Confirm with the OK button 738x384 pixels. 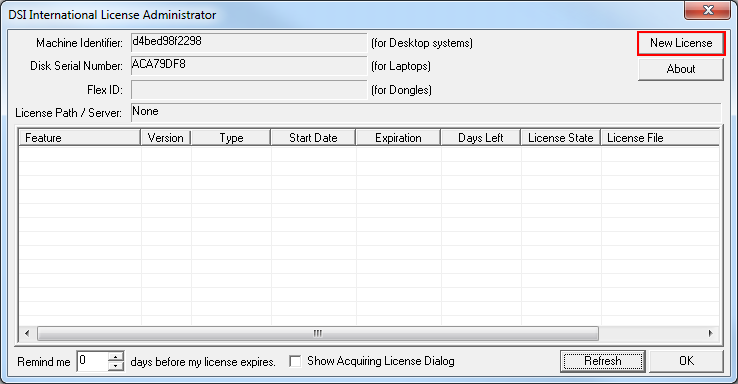(x=686, y=361)
